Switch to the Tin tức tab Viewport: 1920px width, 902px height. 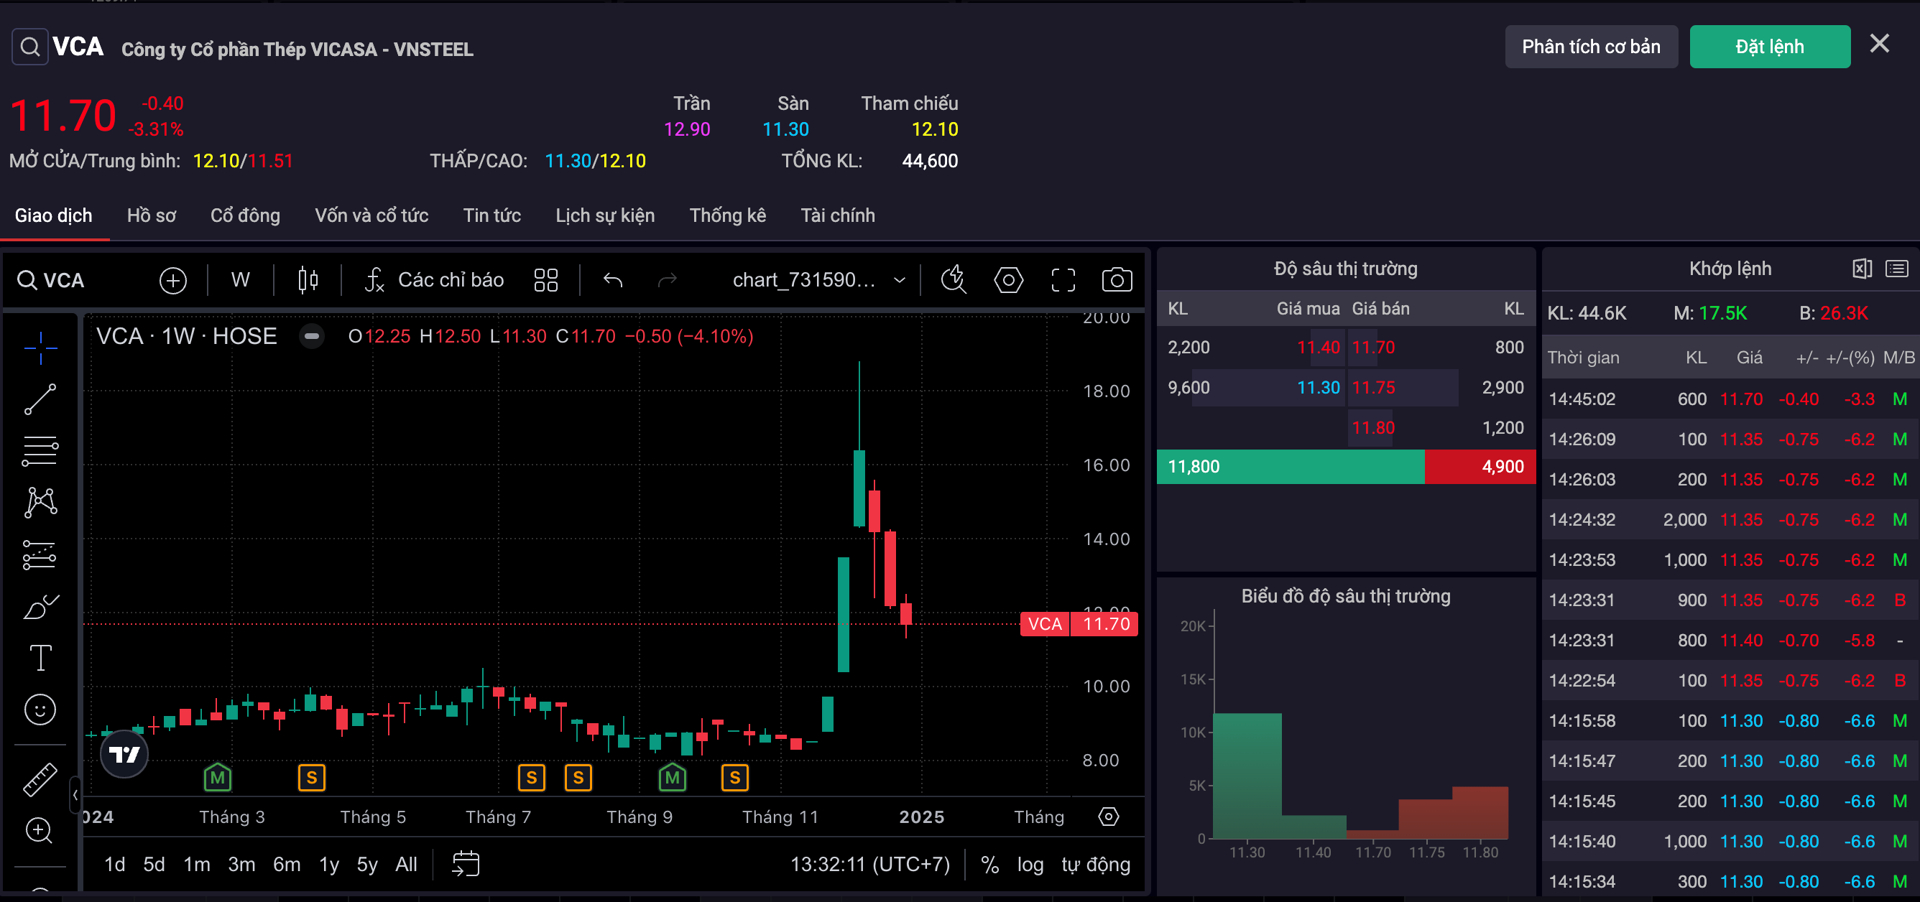tap(491, 216)
